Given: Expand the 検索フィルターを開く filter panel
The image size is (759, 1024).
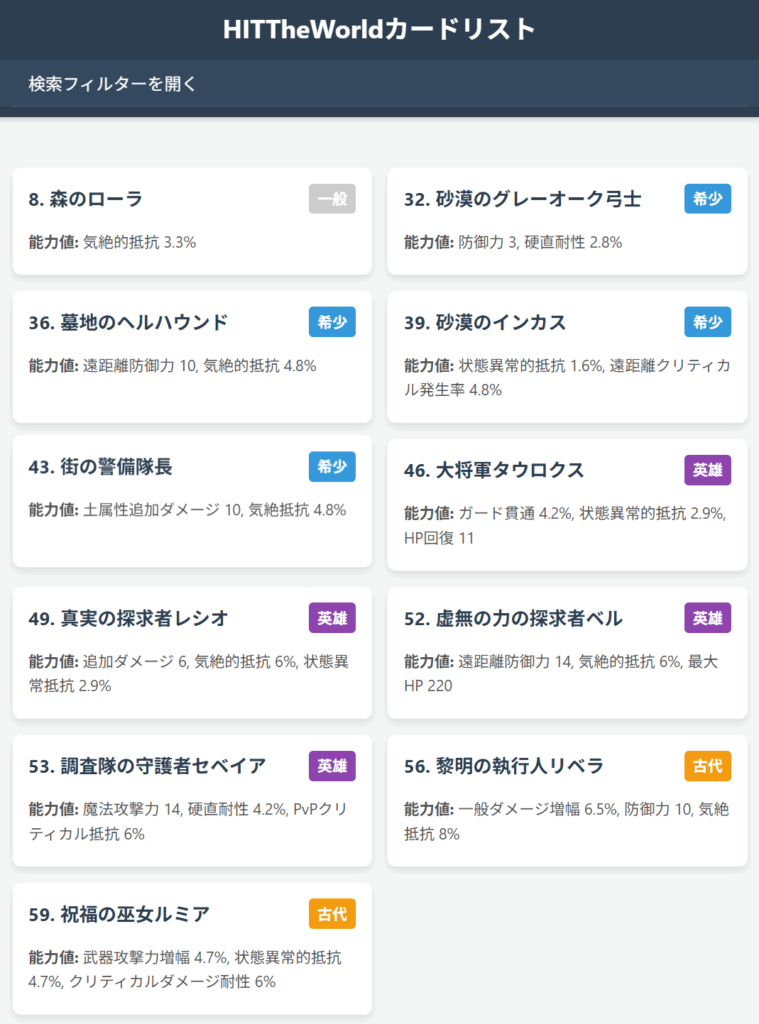Looking at the screenshot, I should click(x=113, y=83).
